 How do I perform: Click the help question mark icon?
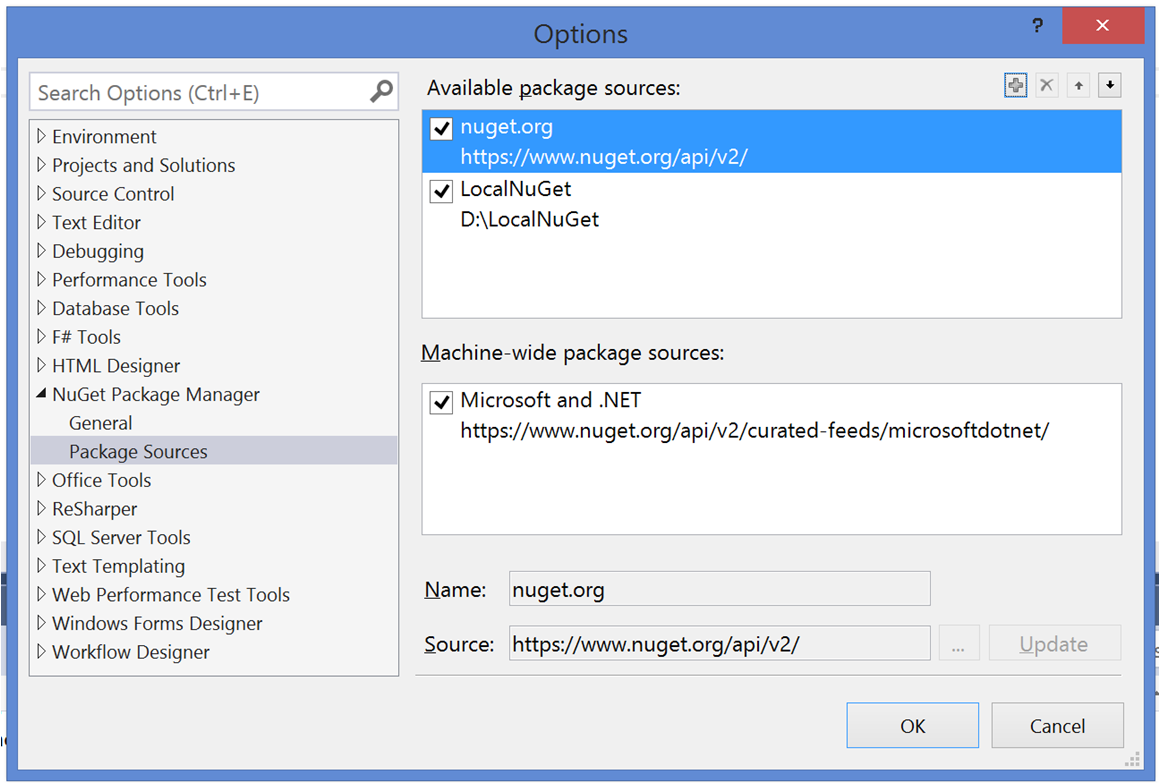pyautogui.click(x=1036, y=25)
